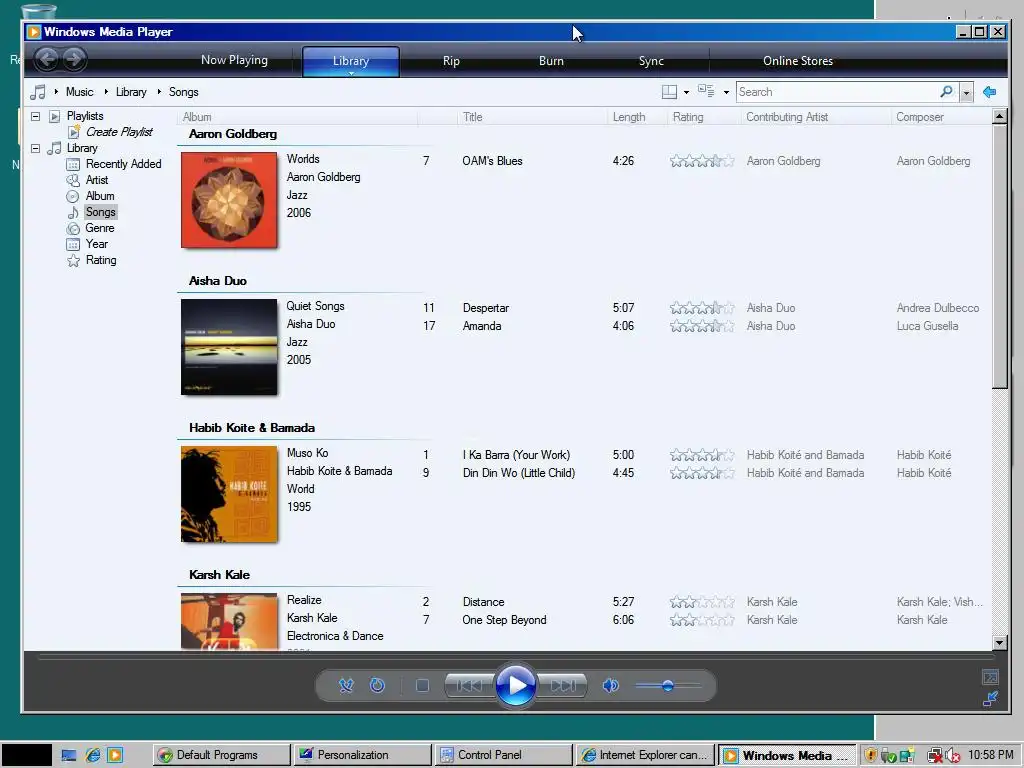Image resolution: width=1024 pixels, height=768 pixels.
Task: Open the Songs breadcrumb dropdown arrow
Action: tap(159, 92)
